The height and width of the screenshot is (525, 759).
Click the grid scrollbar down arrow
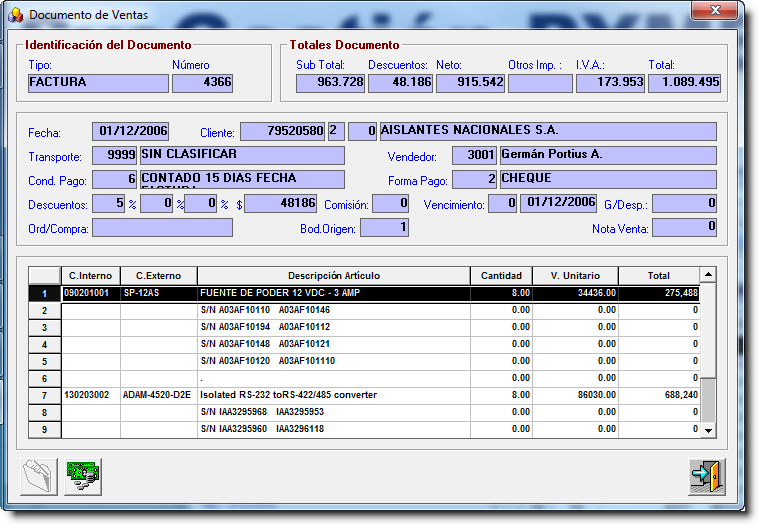click(708, 430)
